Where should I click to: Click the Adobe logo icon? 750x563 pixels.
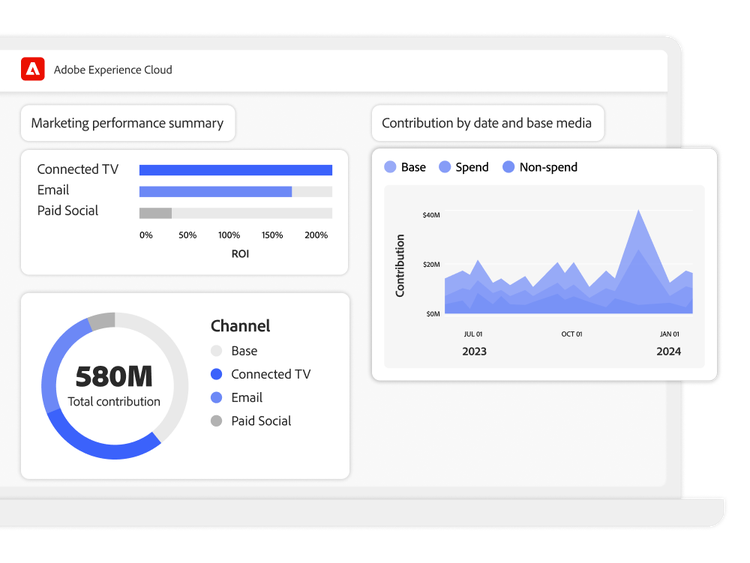tap(33, 69)
